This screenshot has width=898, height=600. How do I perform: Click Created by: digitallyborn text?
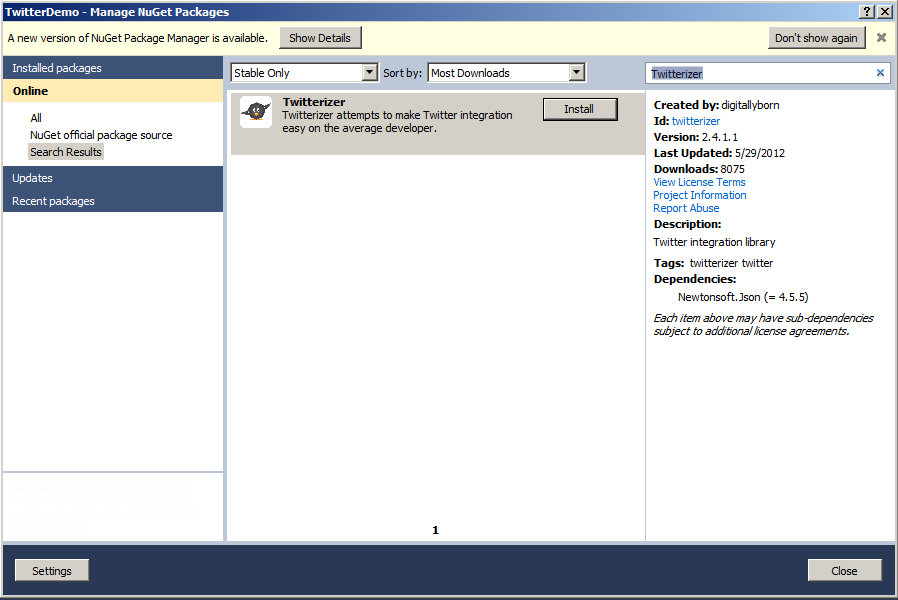pos(716,105)
